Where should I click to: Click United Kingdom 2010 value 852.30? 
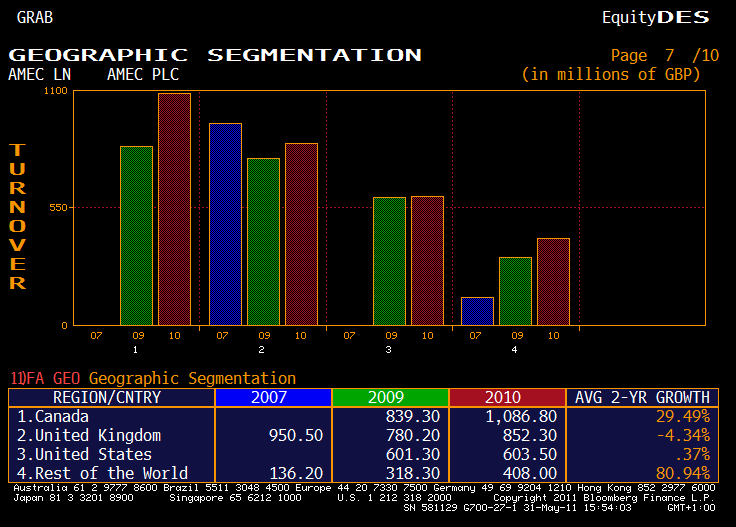coord(530,435)
